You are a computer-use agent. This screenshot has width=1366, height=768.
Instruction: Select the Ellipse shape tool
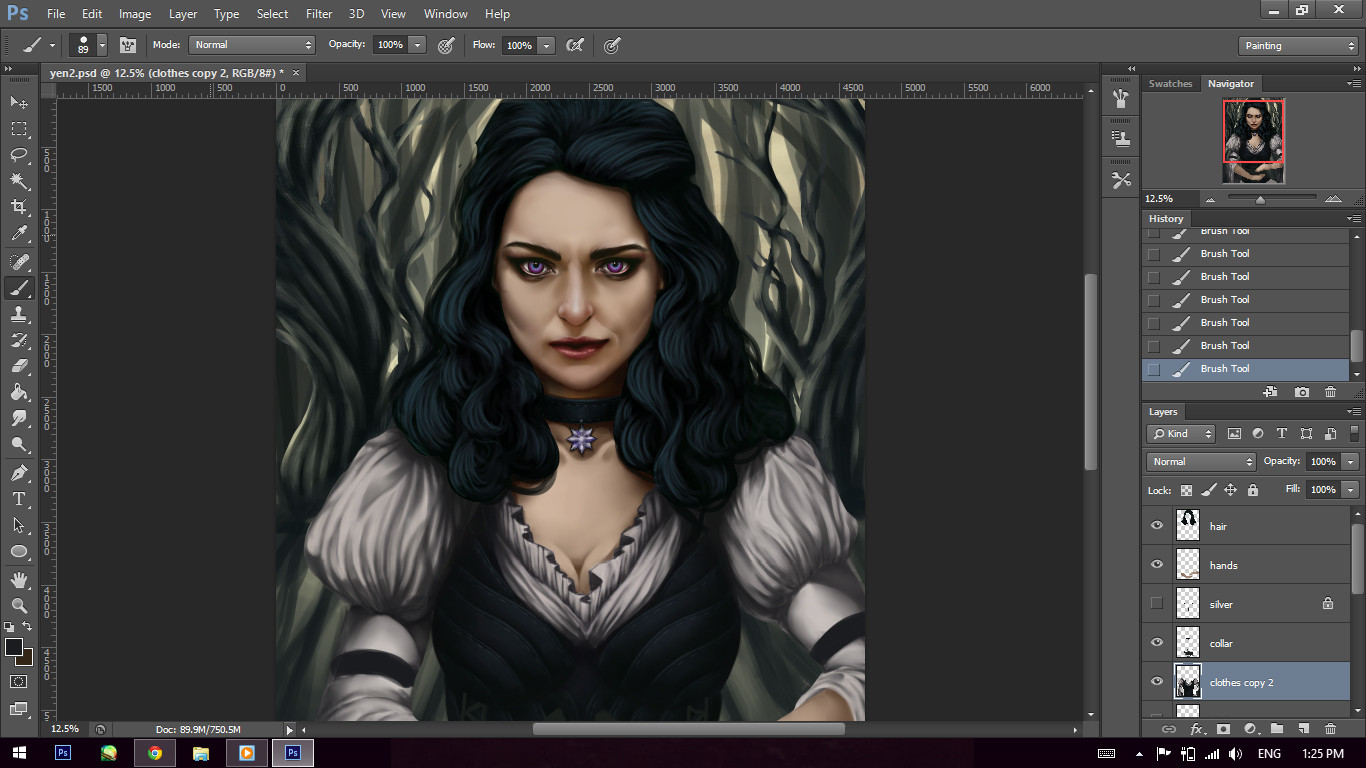(x=19, y=551)
